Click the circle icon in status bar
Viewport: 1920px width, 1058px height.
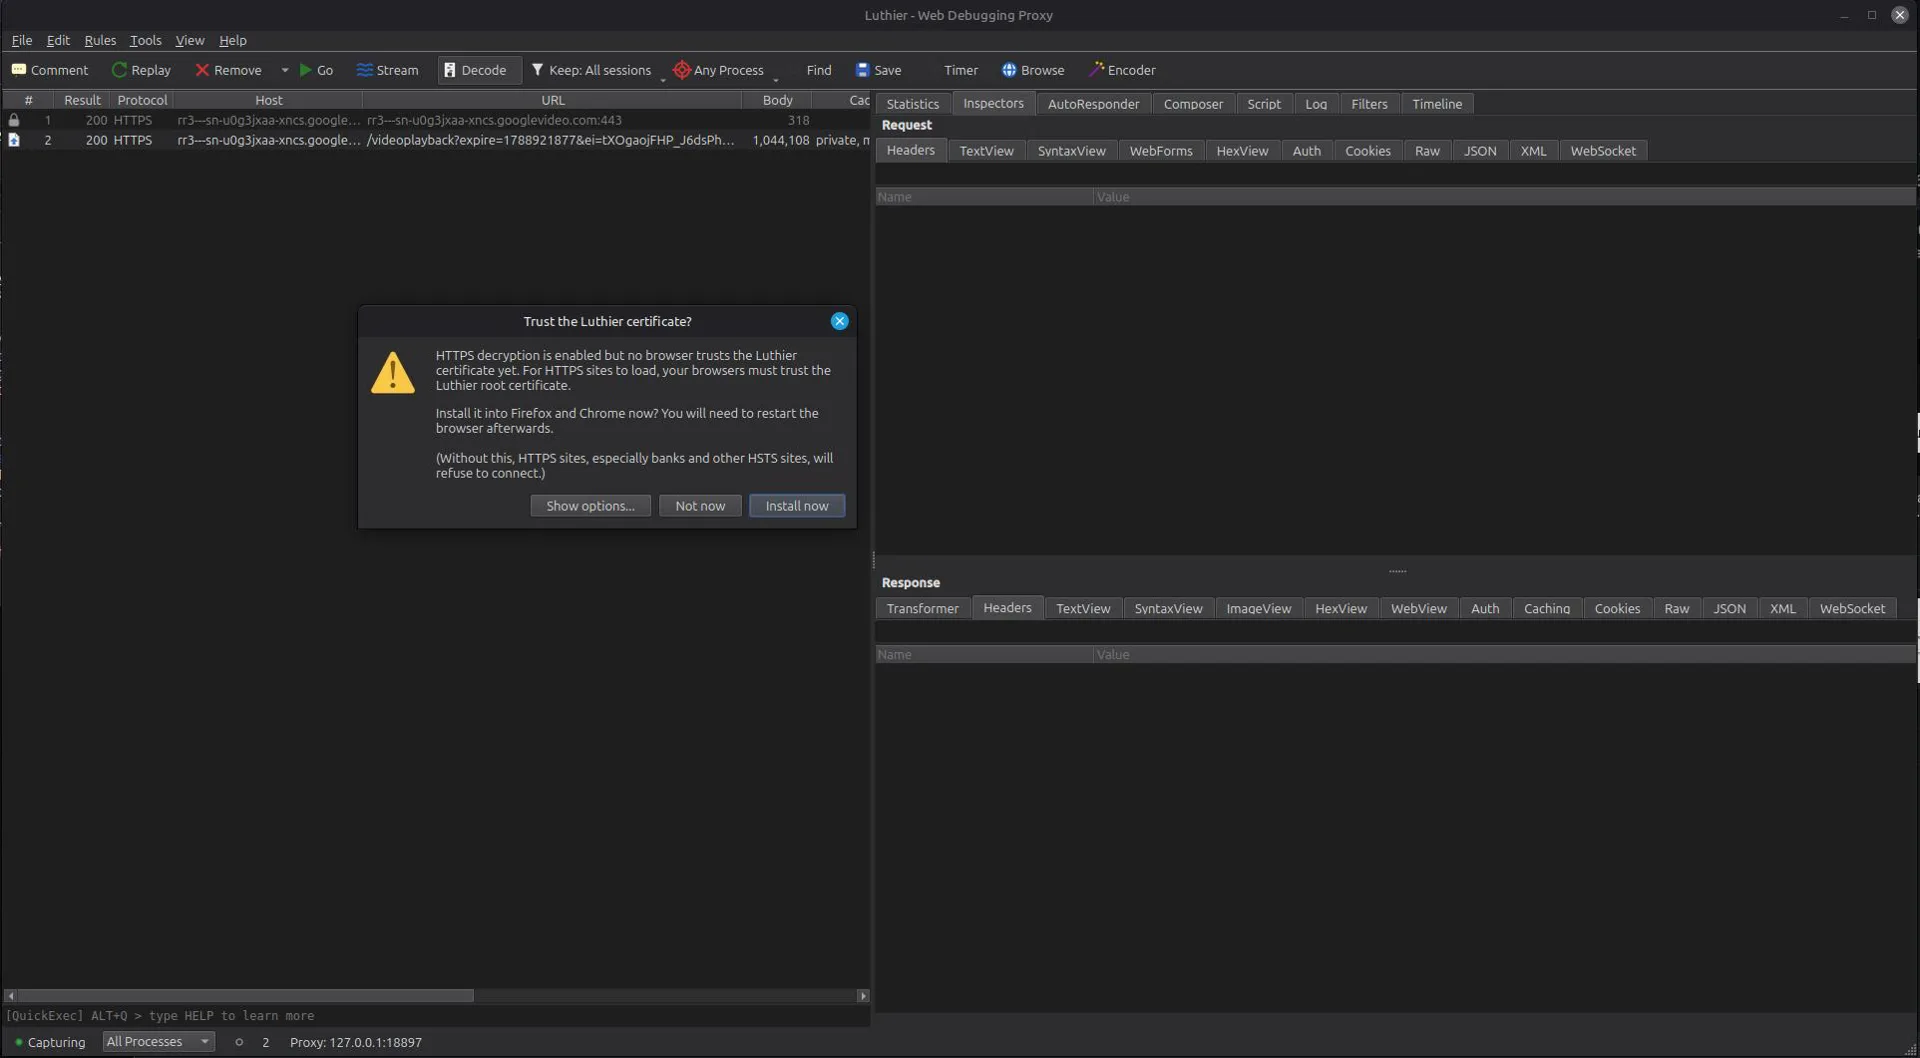(x=239, y=1042)
